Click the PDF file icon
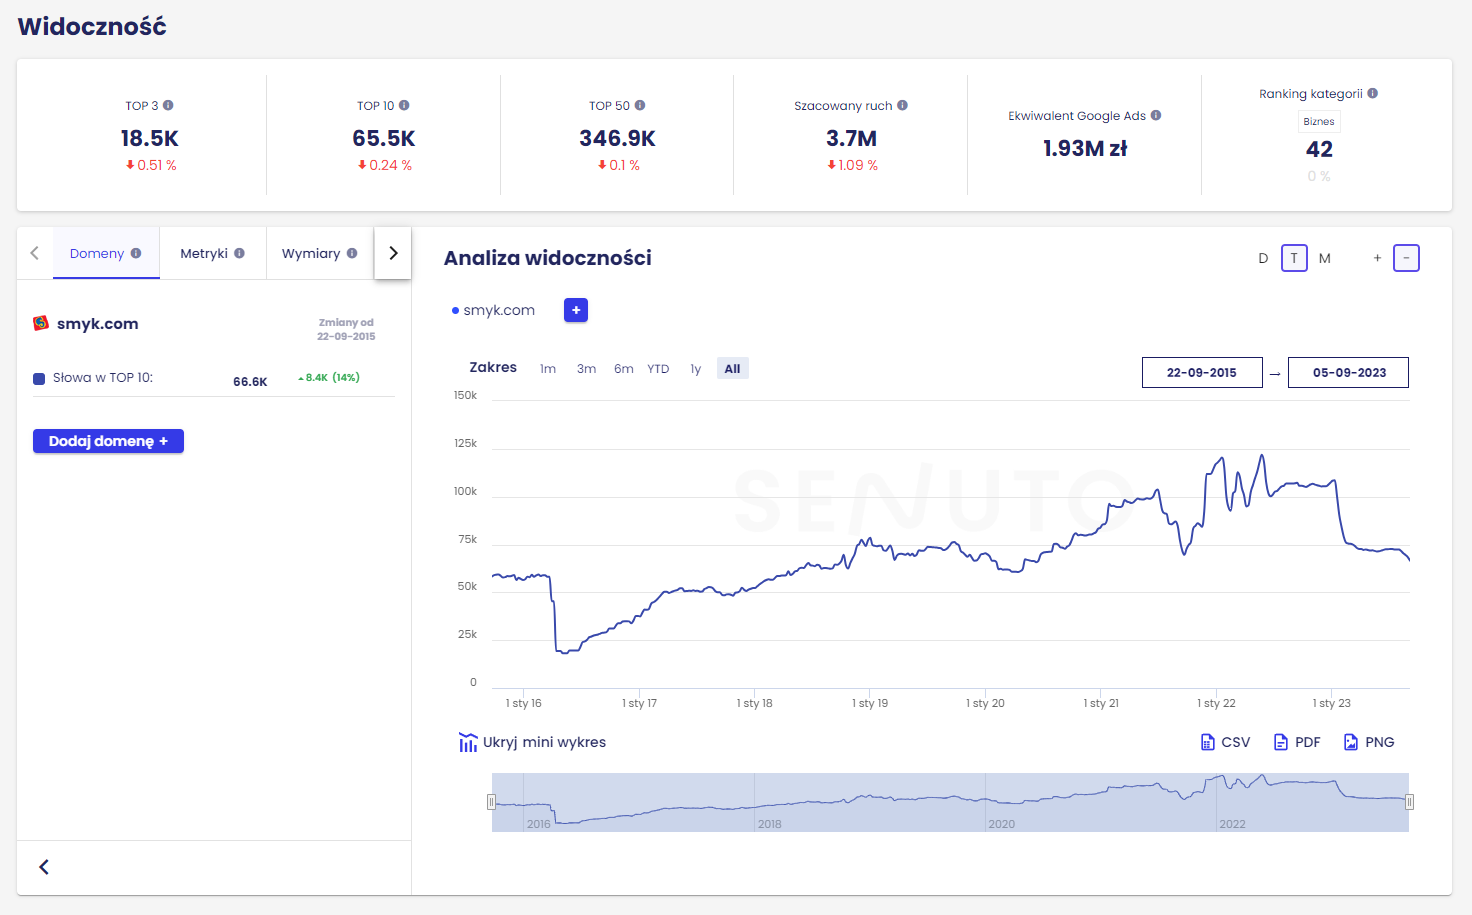 (1280, 742)
